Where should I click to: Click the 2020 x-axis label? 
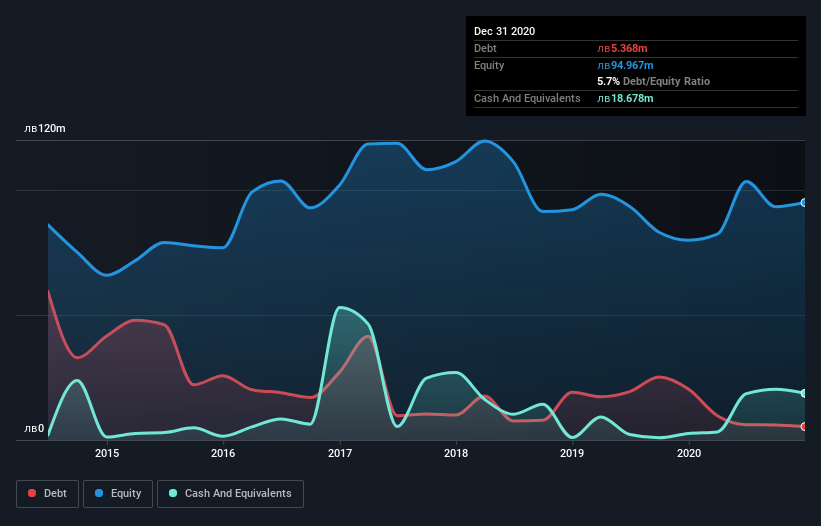[x=689, y=453]
